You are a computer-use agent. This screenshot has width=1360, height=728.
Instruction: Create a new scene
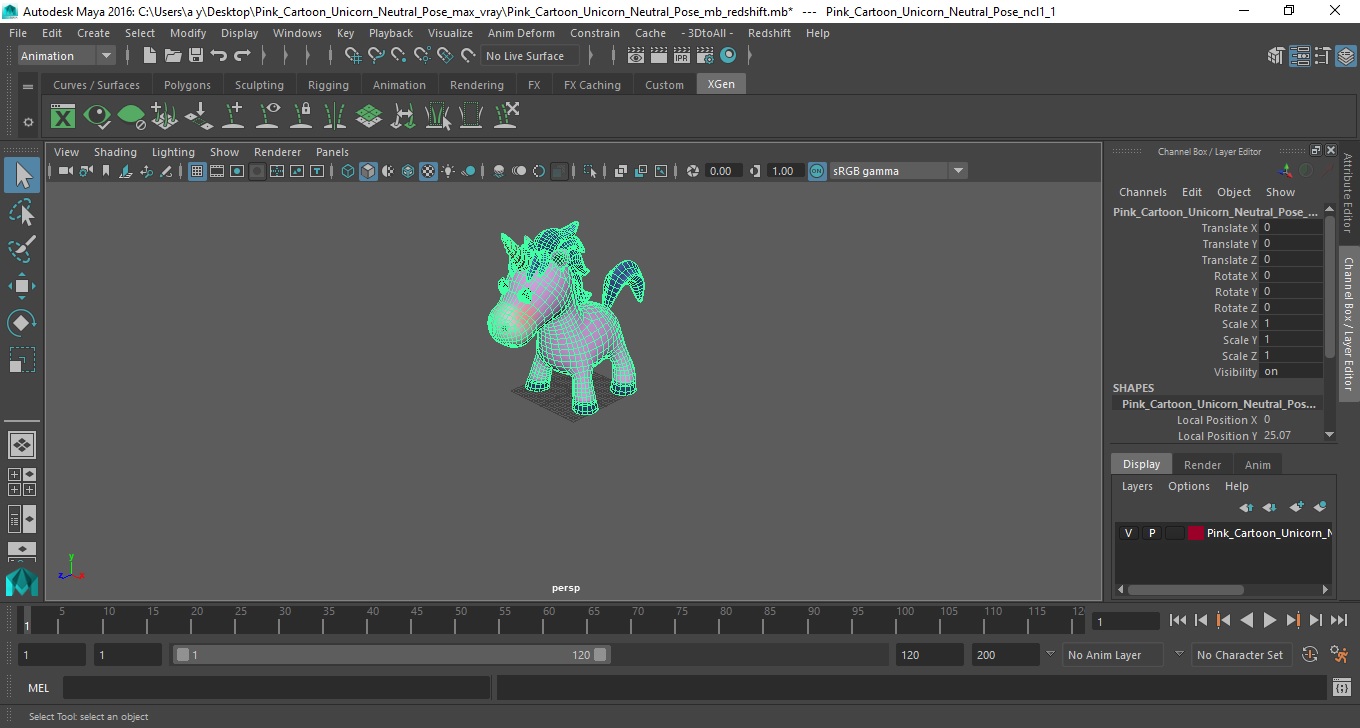tap(150, 56)
